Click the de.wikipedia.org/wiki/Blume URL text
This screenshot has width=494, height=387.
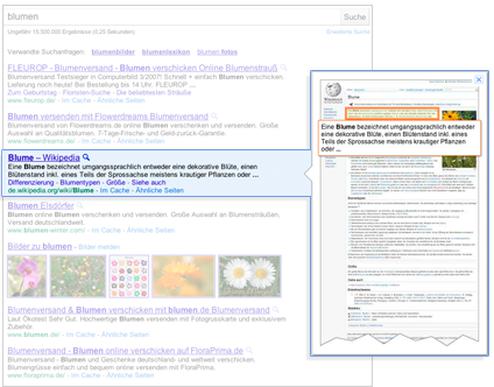coord(51,190)
